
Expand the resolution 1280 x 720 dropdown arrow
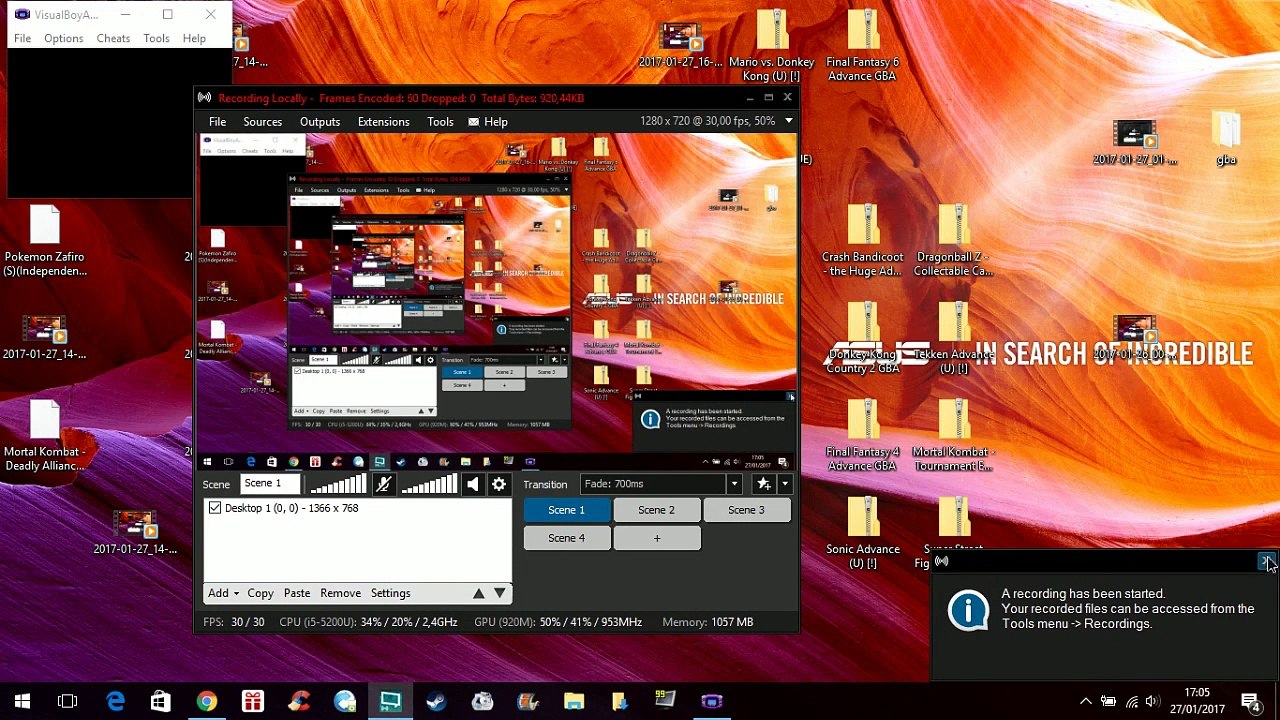789,121
